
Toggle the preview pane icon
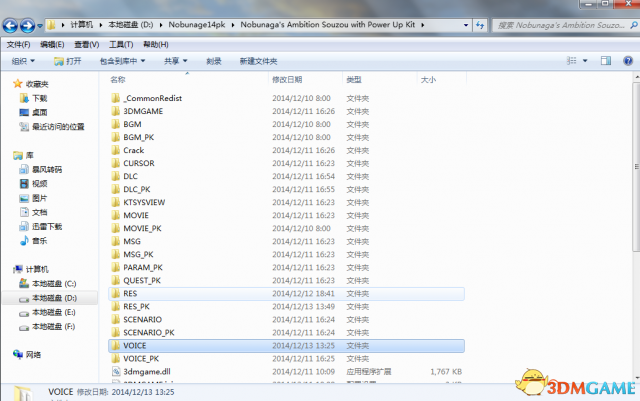(x=606, y=61)
